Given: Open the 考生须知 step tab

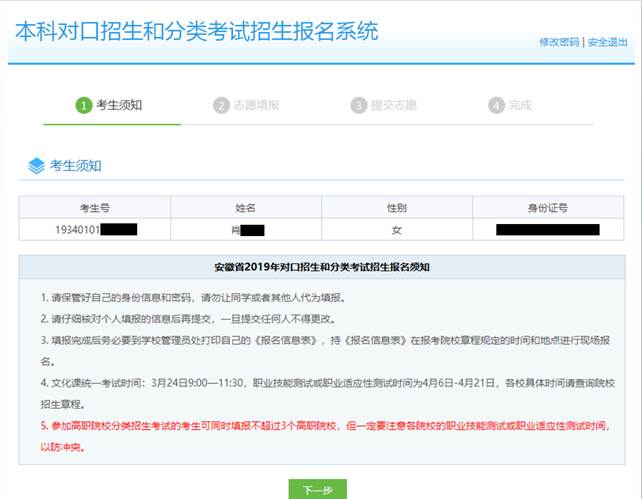Looking at the screenshot, I should 118,105.
